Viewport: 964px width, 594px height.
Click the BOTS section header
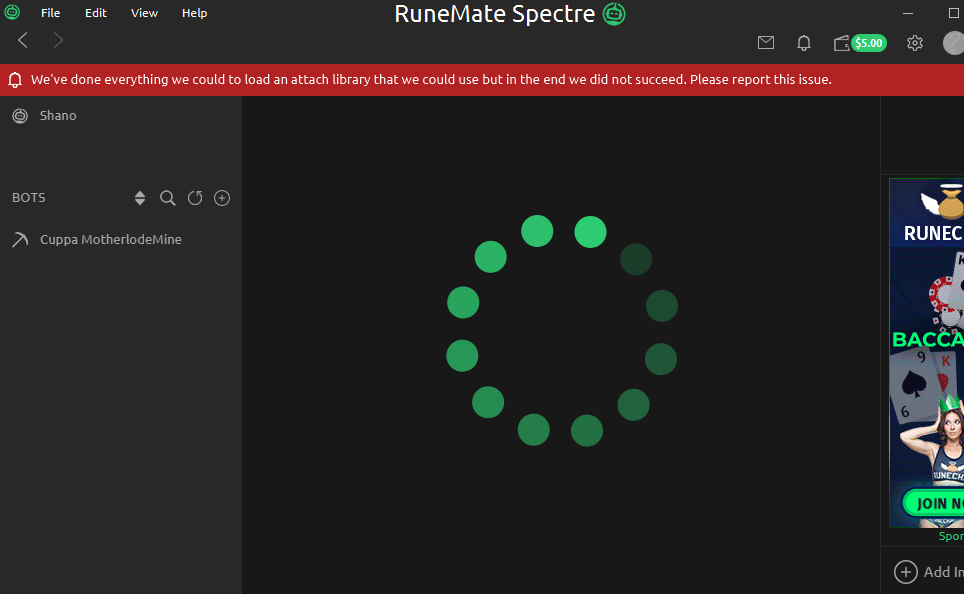coord(29,198)
